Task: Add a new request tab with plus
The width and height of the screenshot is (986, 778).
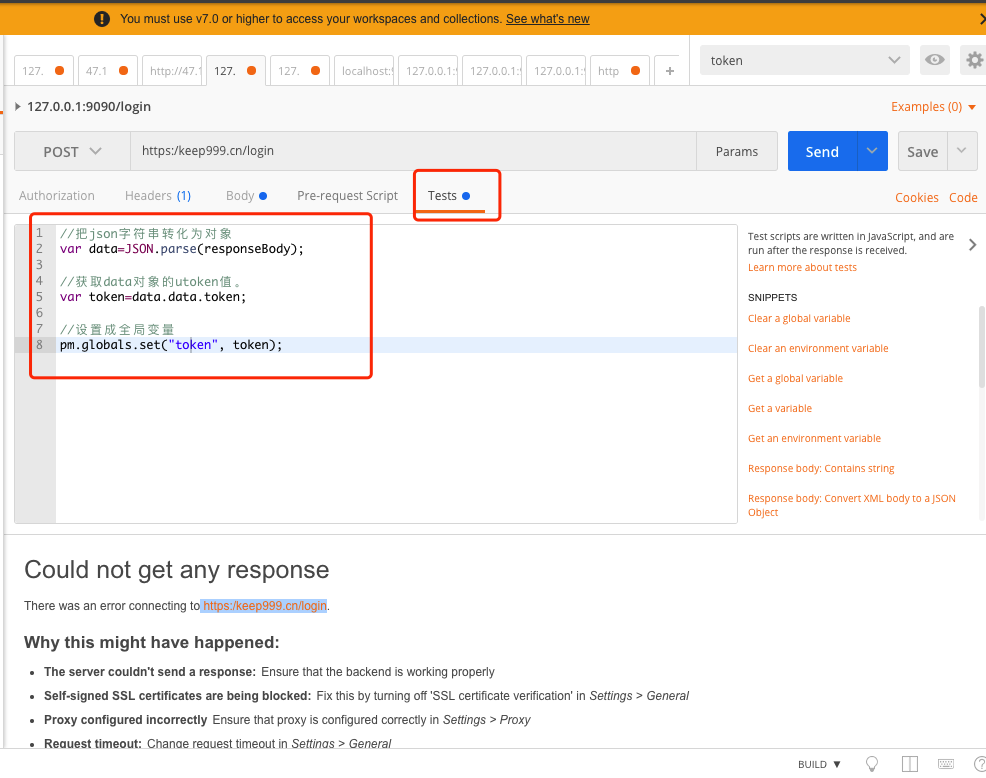Action: [670, 71]
